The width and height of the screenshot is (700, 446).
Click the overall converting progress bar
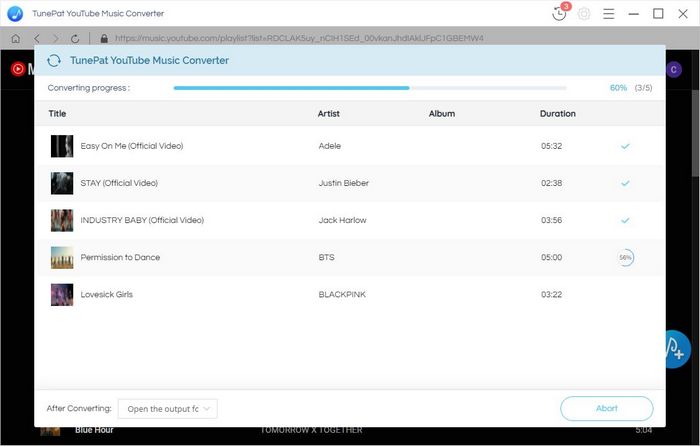370,88
